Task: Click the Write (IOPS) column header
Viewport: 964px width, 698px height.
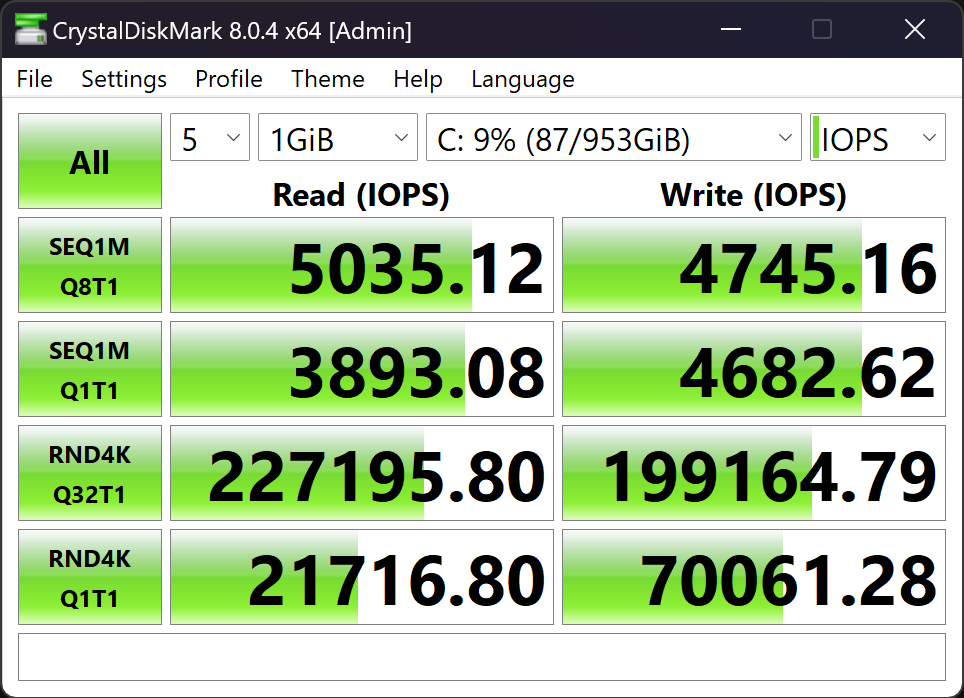Action: [754, 195]
